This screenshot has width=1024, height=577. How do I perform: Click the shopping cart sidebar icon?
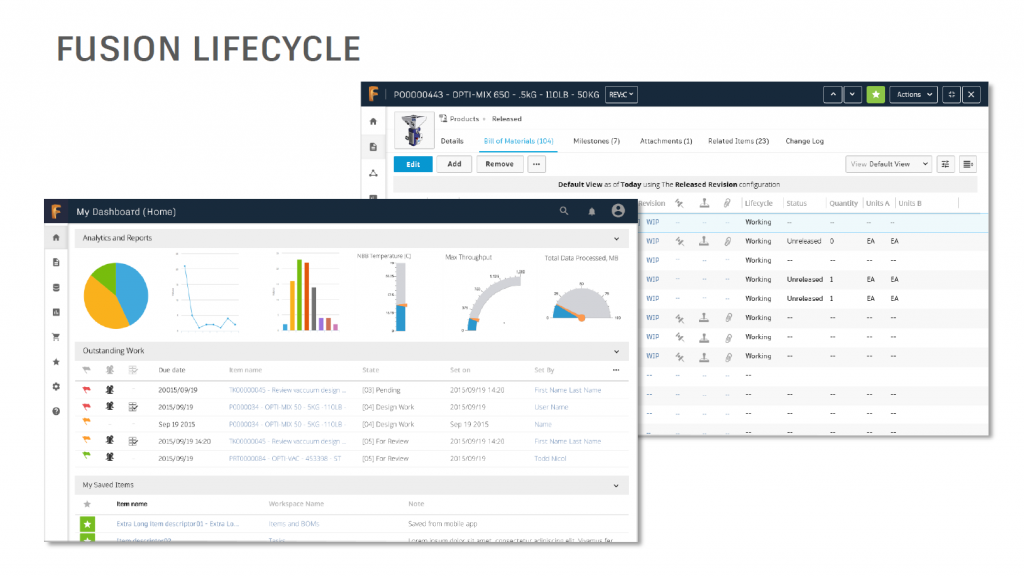56,337
